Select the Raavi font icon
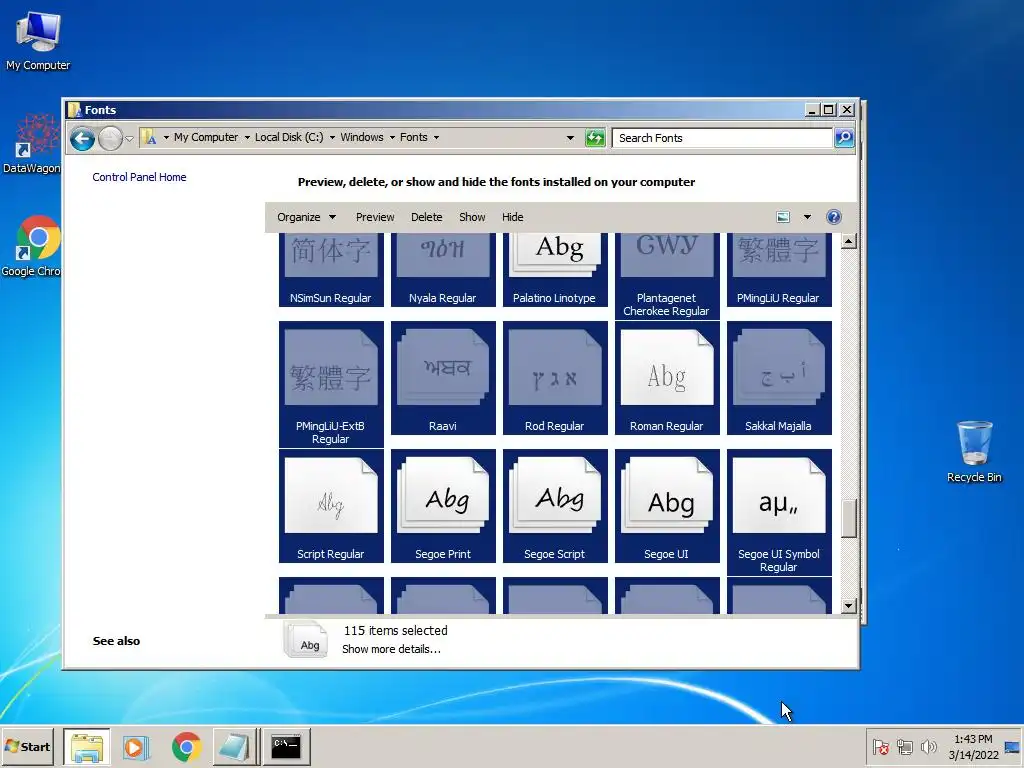This screenshot has width=1024, height=768. 443,377
